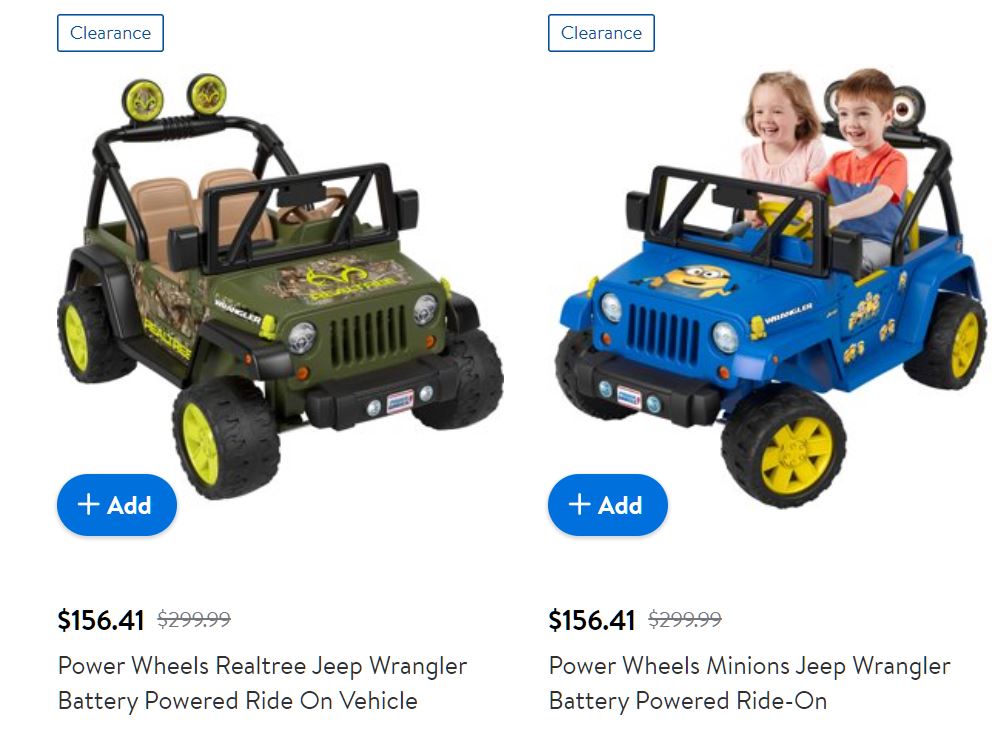Select Clearance badge above the green Jeep

[110, 33]
